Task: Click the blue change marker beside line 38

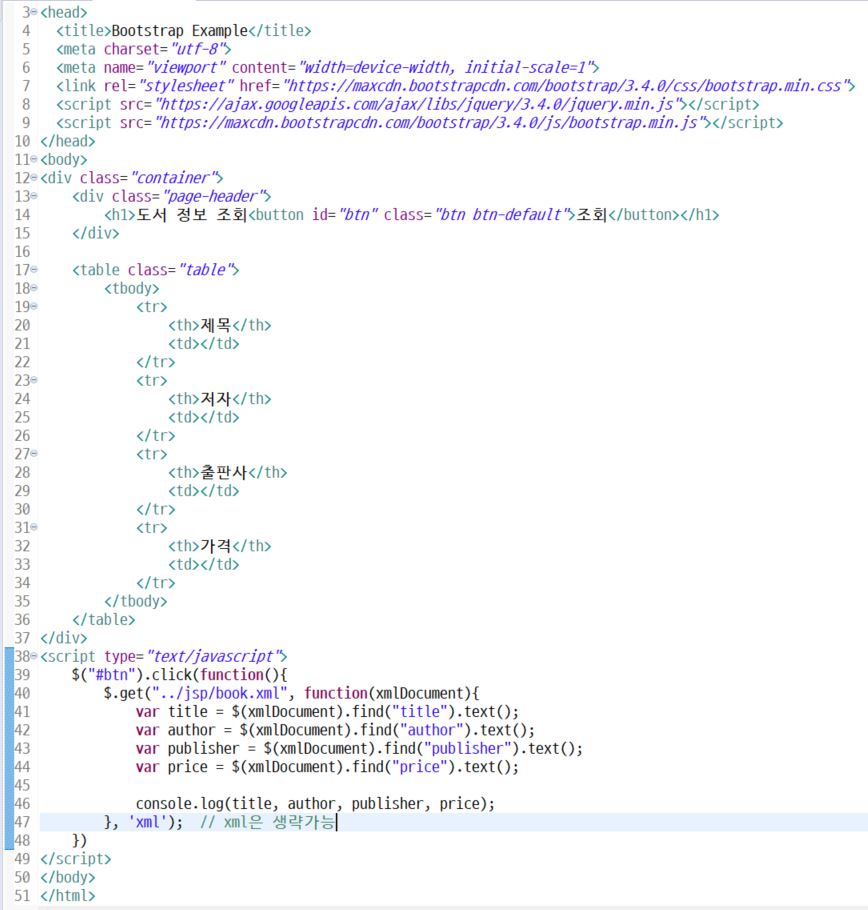Action: (x=9, y=656)
